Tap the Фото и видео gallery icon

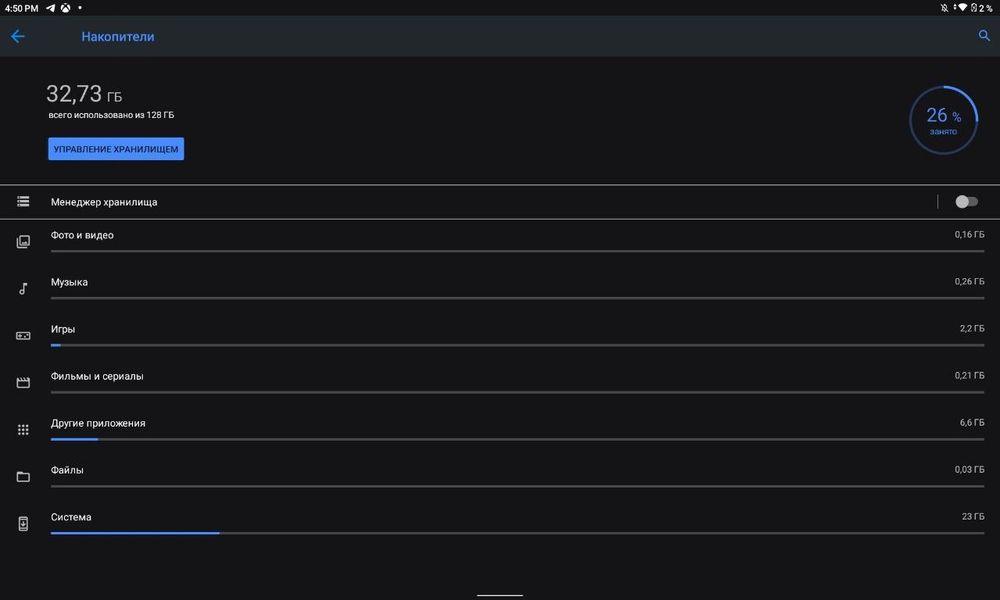[x=23, y=242]
